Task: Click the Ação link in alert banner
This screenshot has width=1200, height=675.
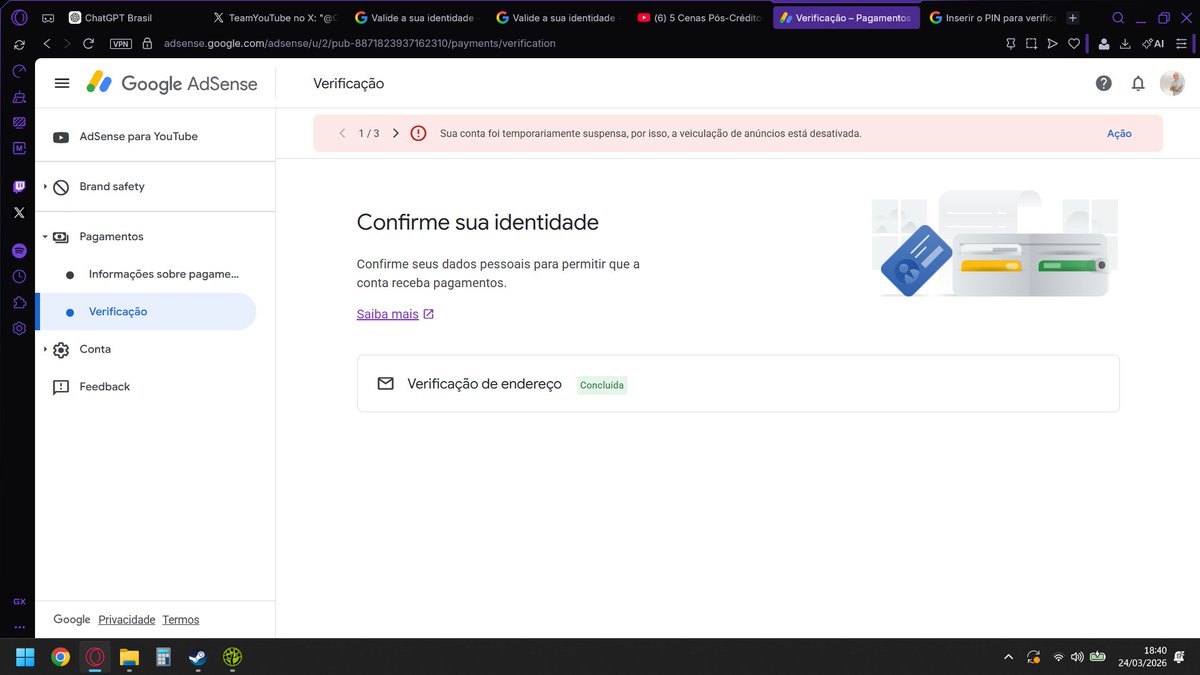Action: tap(1119, 133)
